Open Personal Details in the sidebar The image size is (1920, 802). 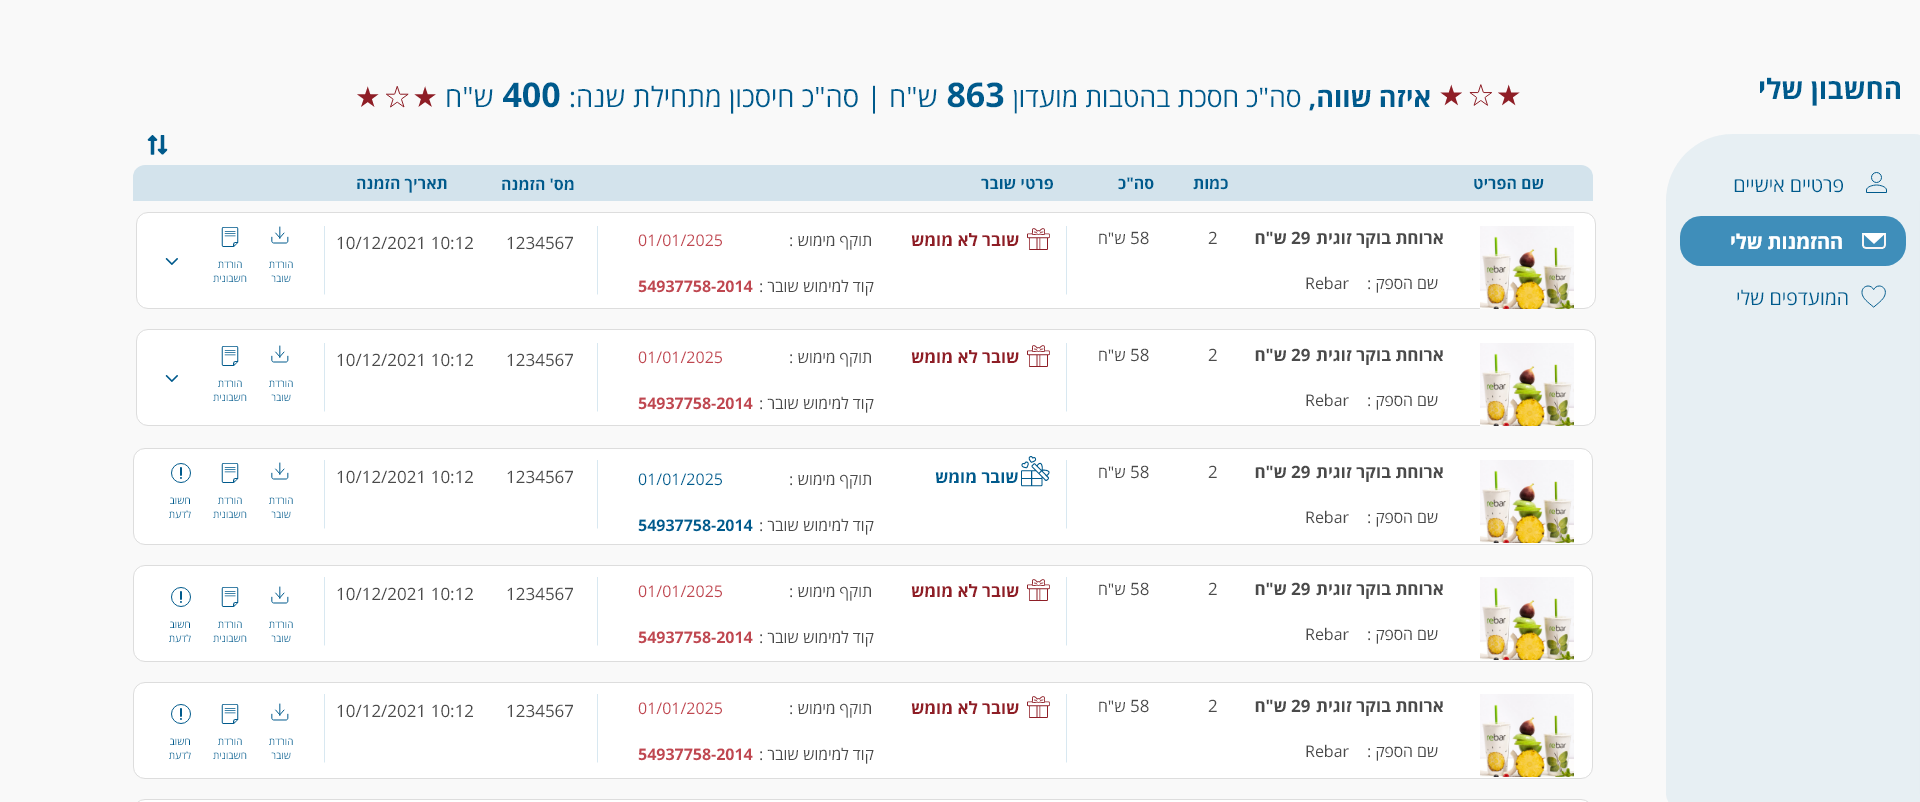[1809, 184]
